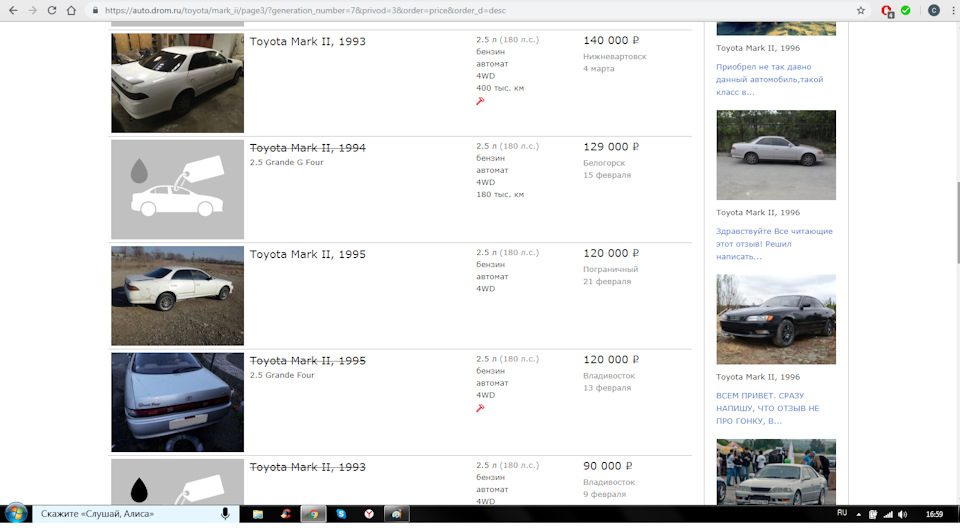This screenshot has width=960, height=532.
Task: View the silver 1995 Mark II rear photo
Action: coord(178,402)
